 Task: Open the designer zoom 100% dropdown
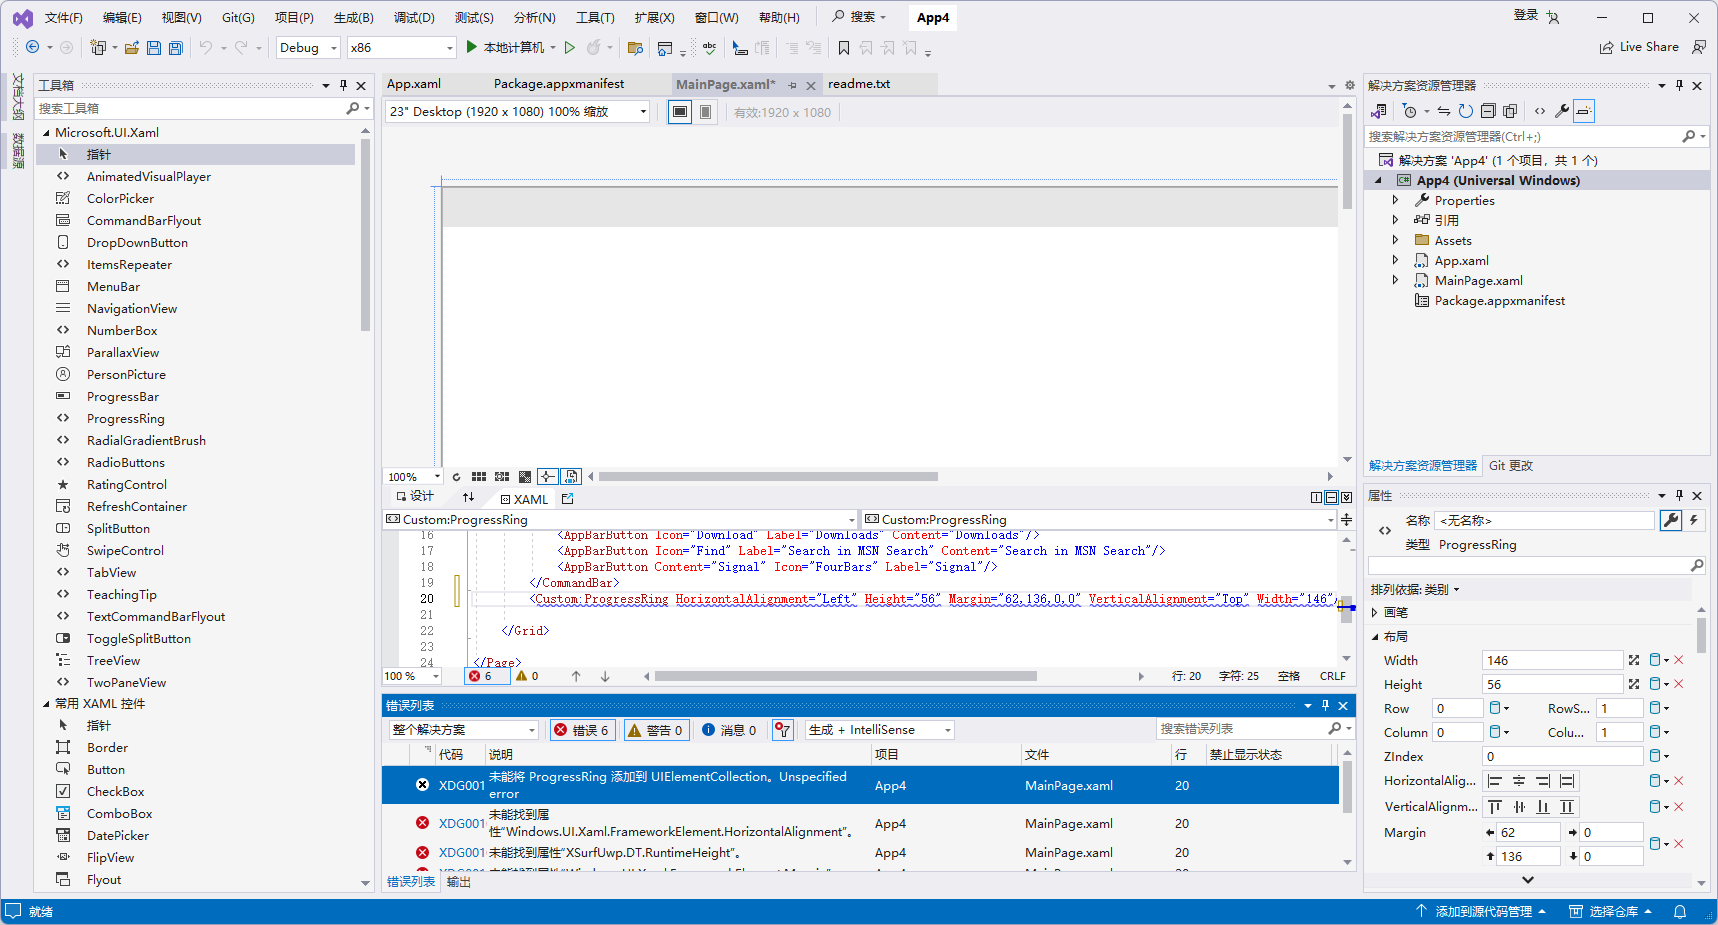click(x=414, y=477)
